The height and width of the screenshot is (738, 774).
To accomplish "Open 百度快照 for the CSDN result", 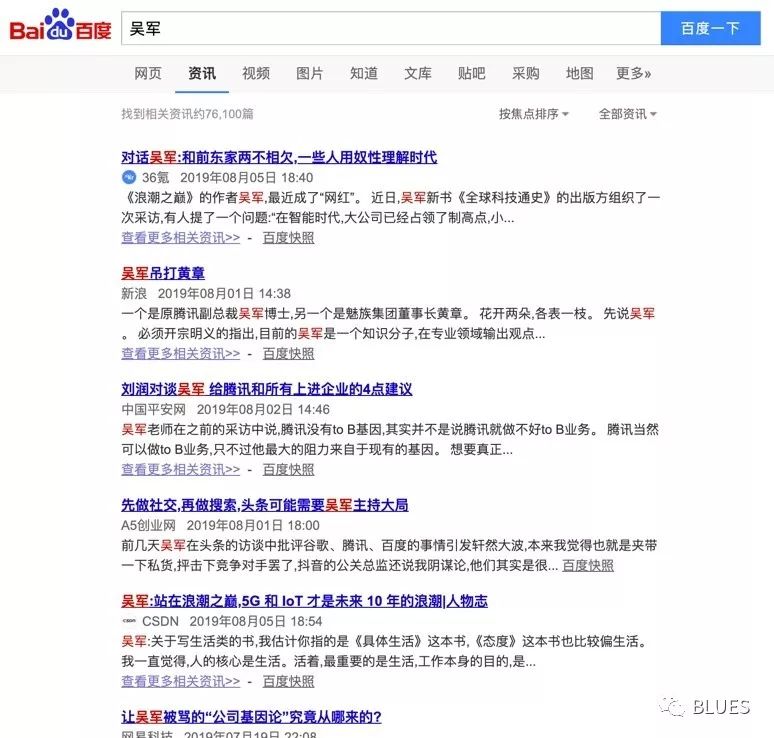I will tap(288, 681).
